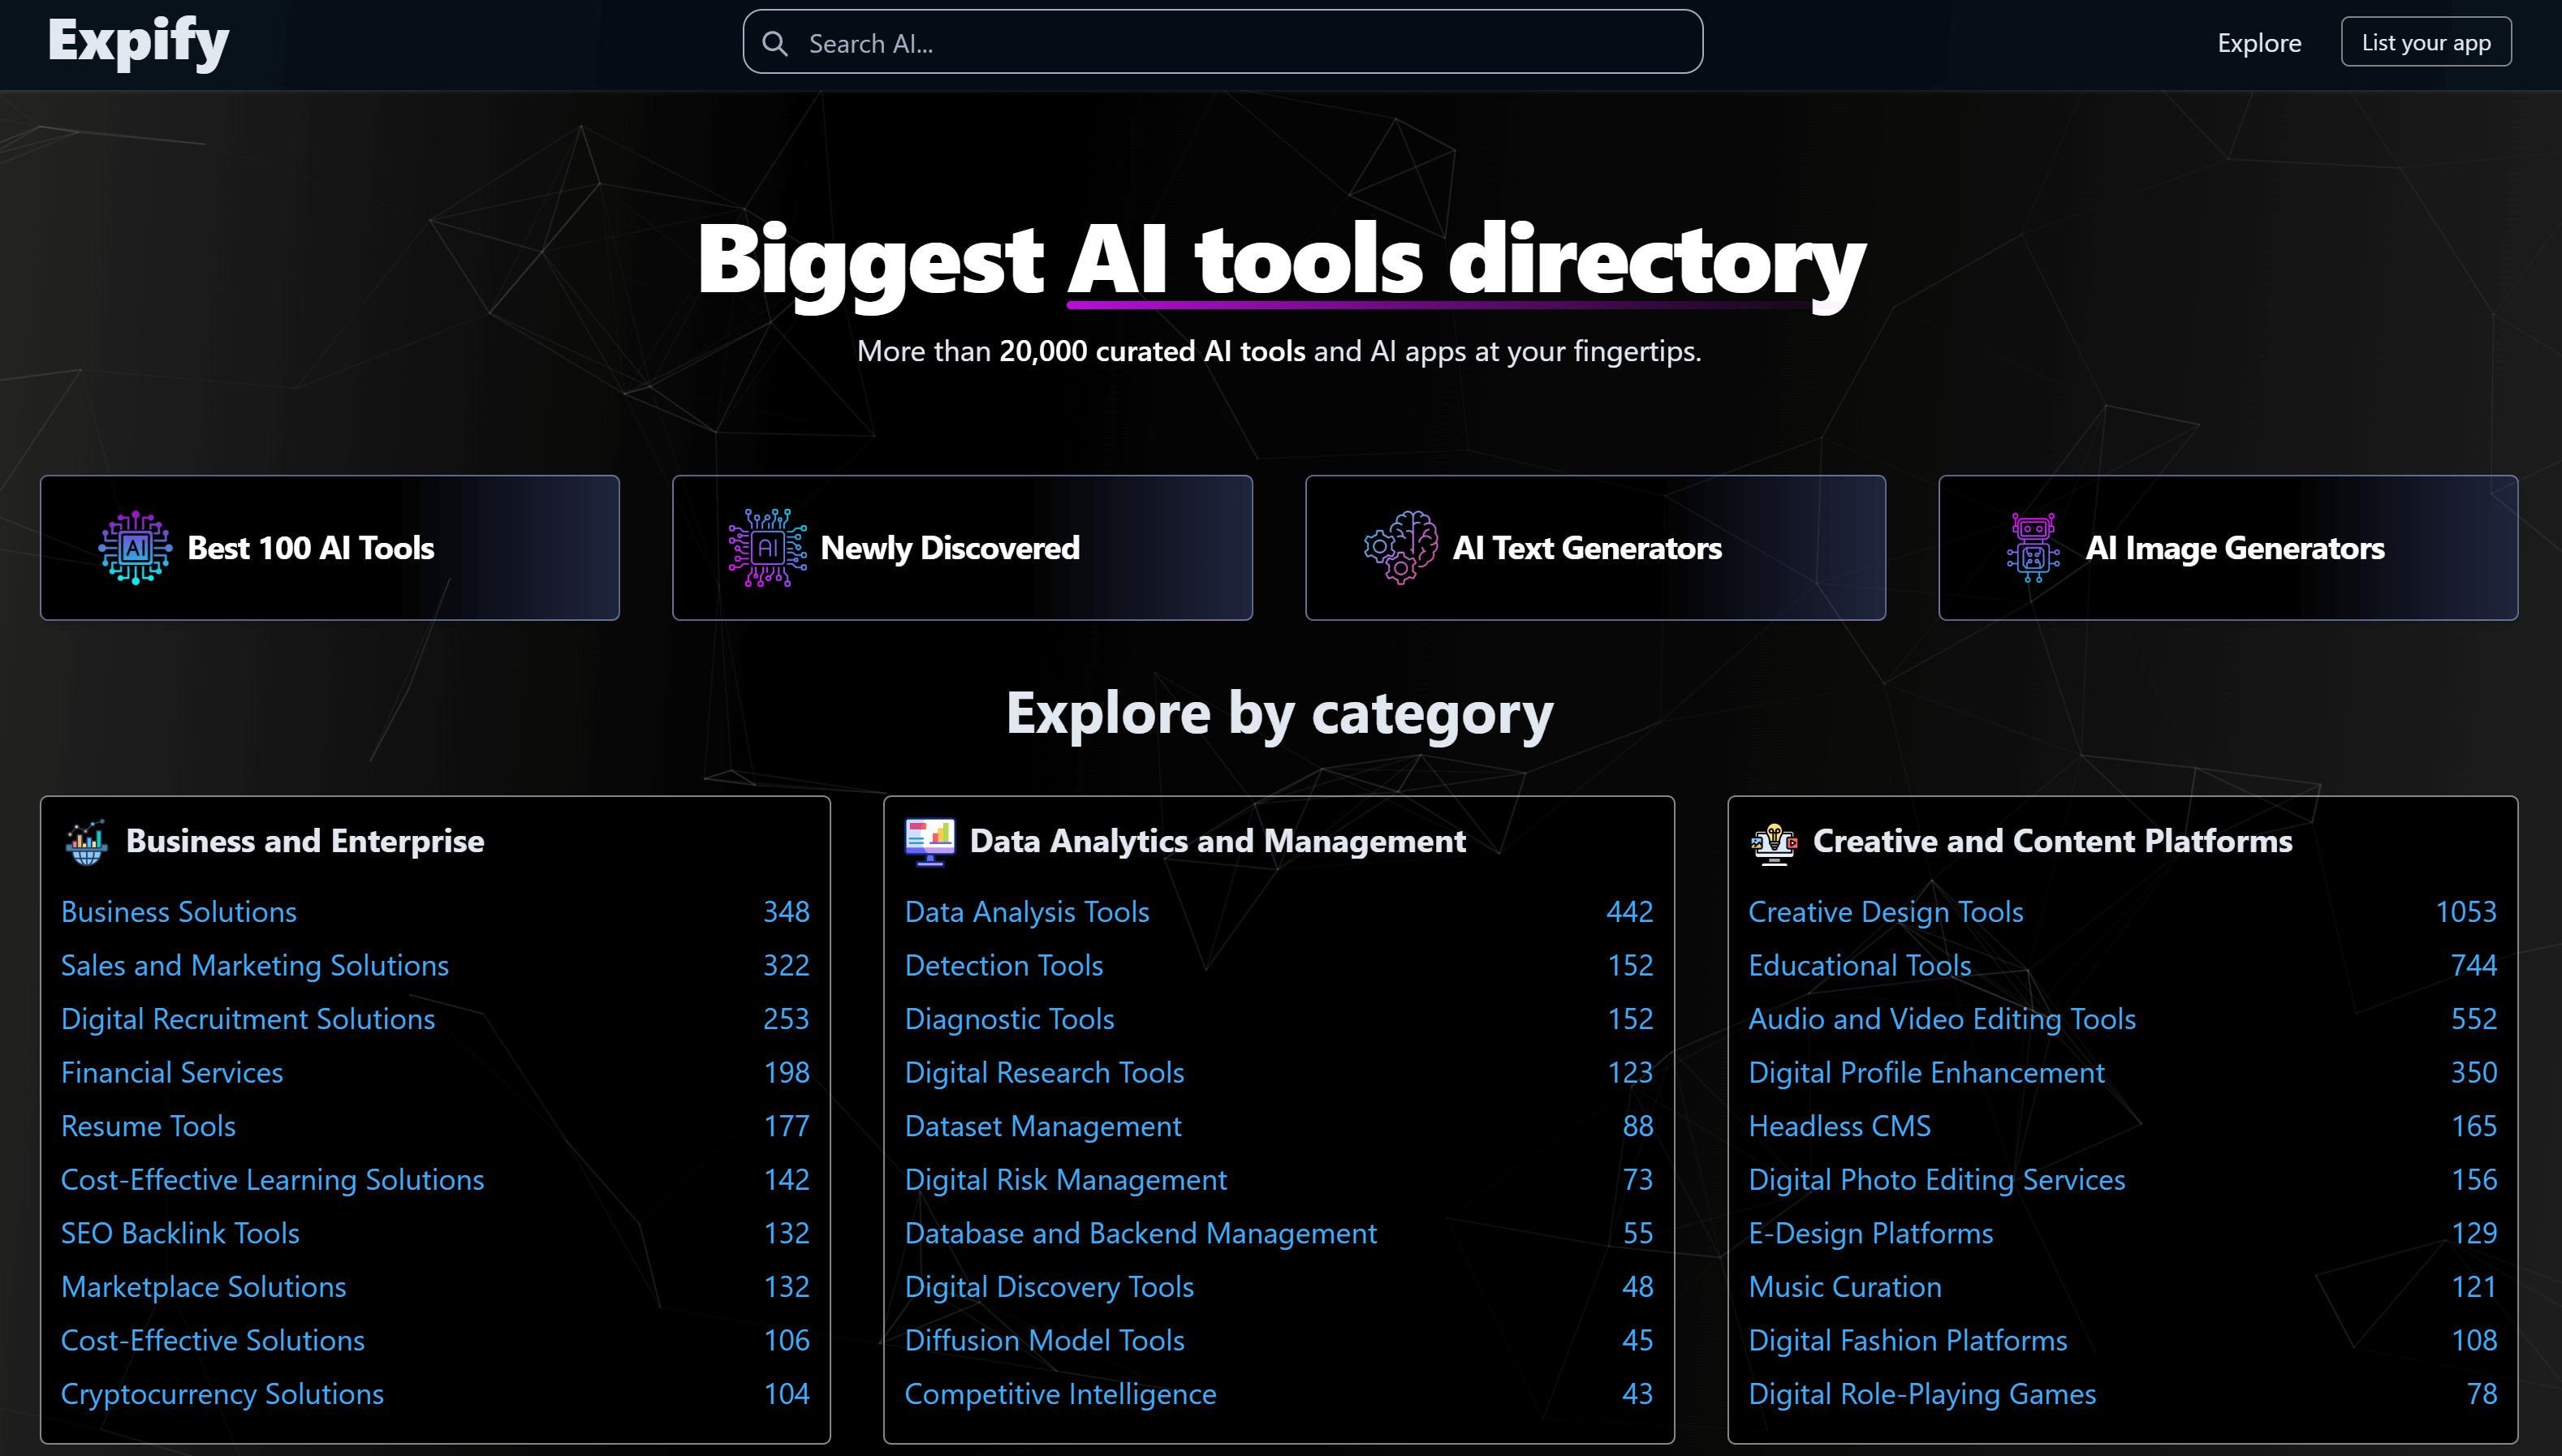Click the AI chip icon on Best 100 AI Tools

click(135, 547)
